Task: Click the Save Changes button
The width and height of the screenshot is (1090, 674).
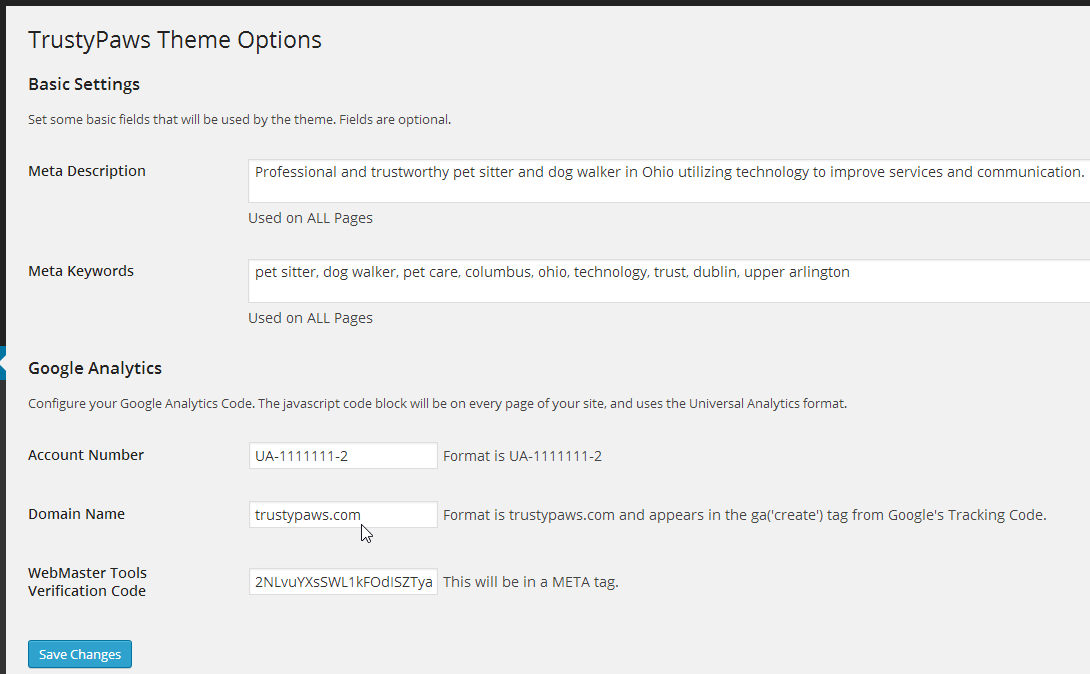Action: click(80, 654)
